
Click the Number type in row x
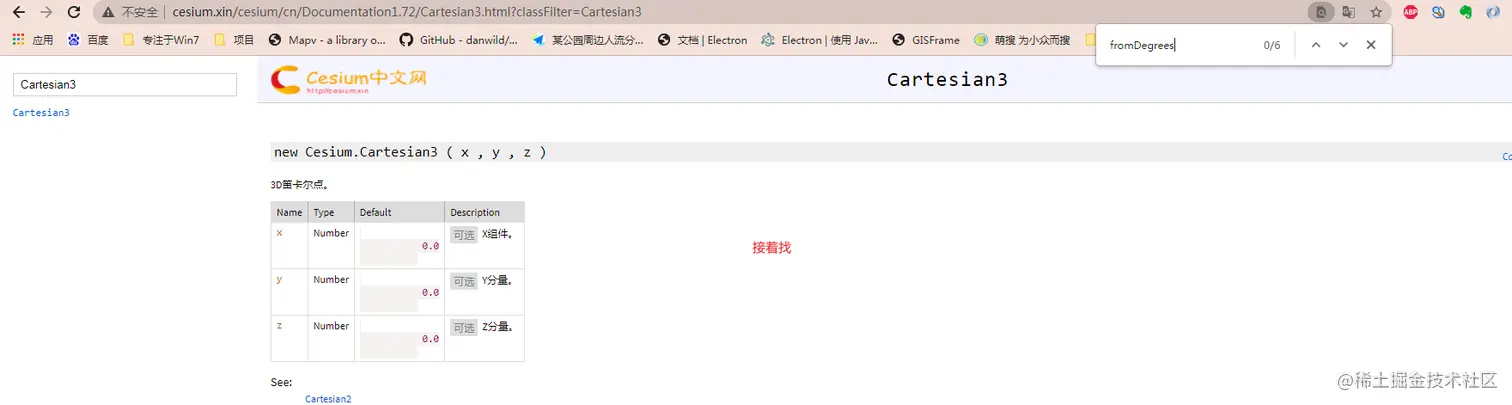[331, 233]
